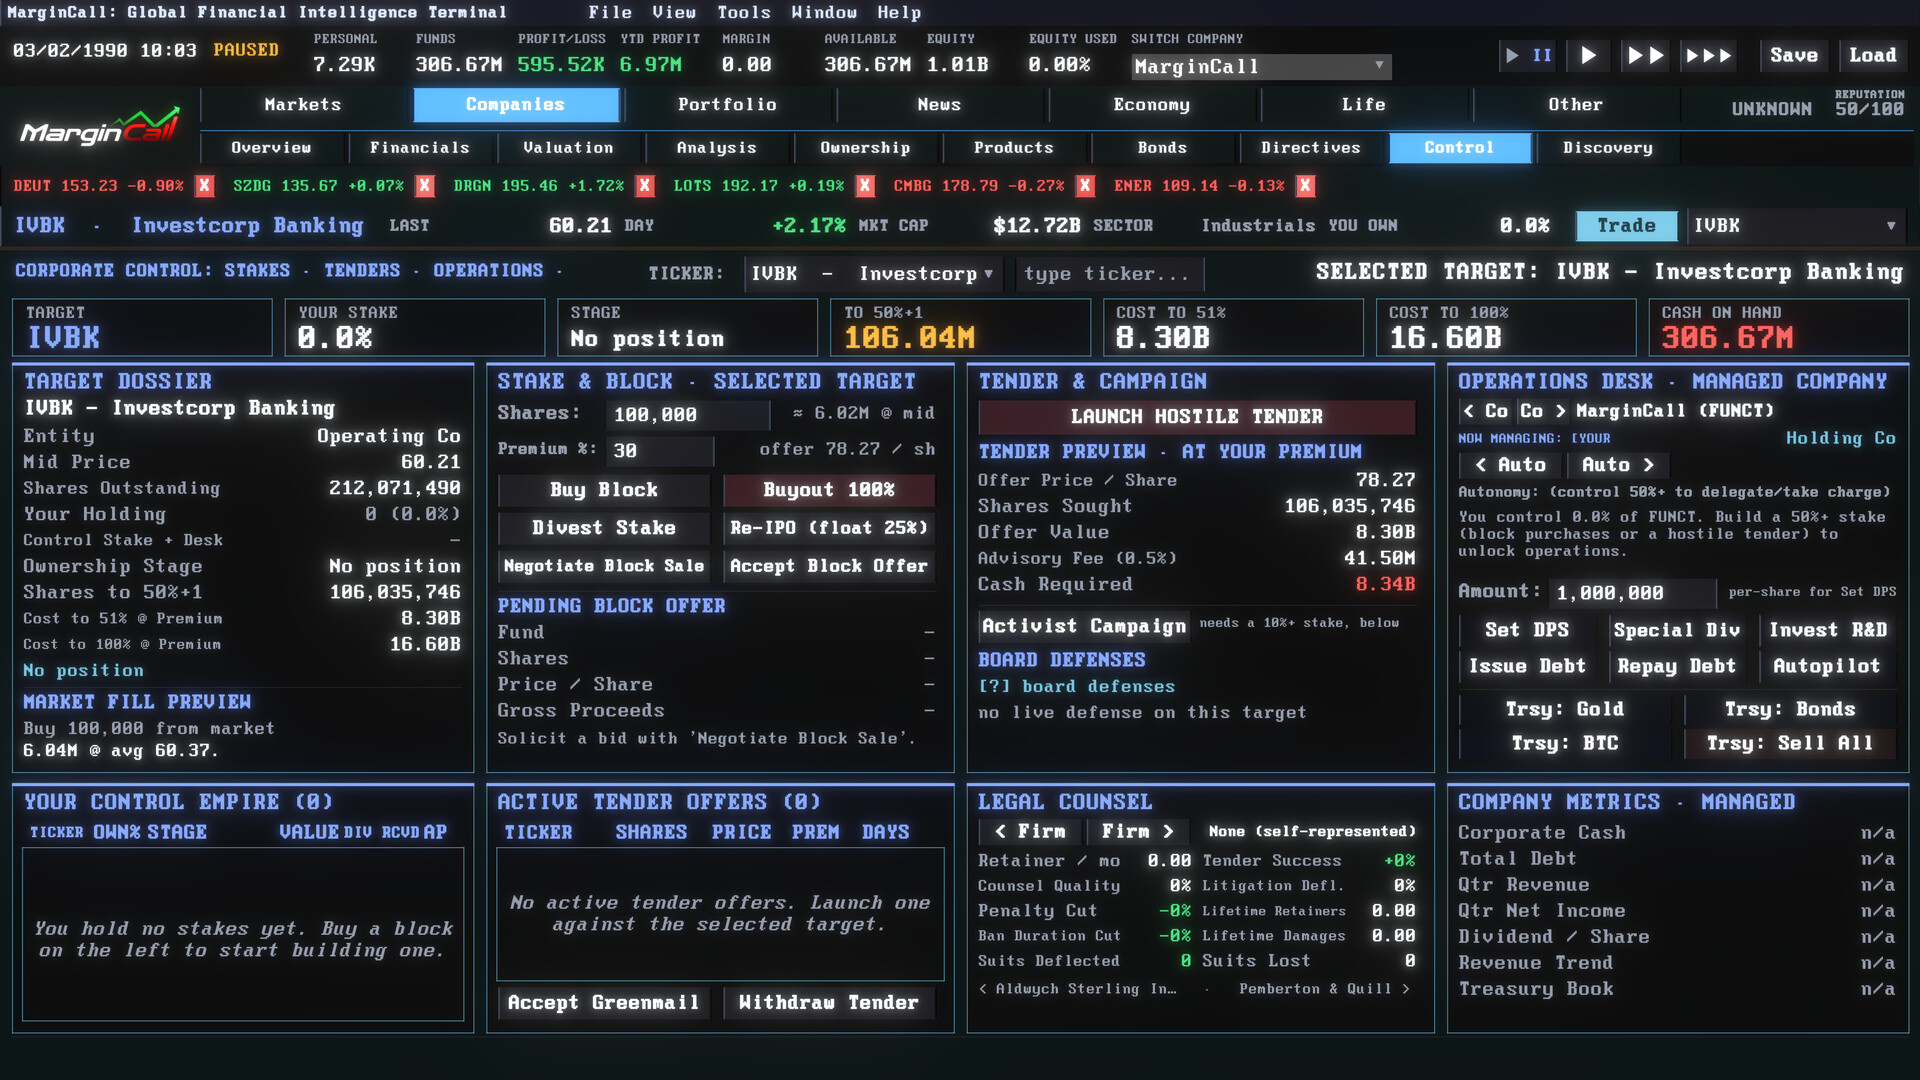
Task: Click Issue Debt button
Action: click(1527, 667)
